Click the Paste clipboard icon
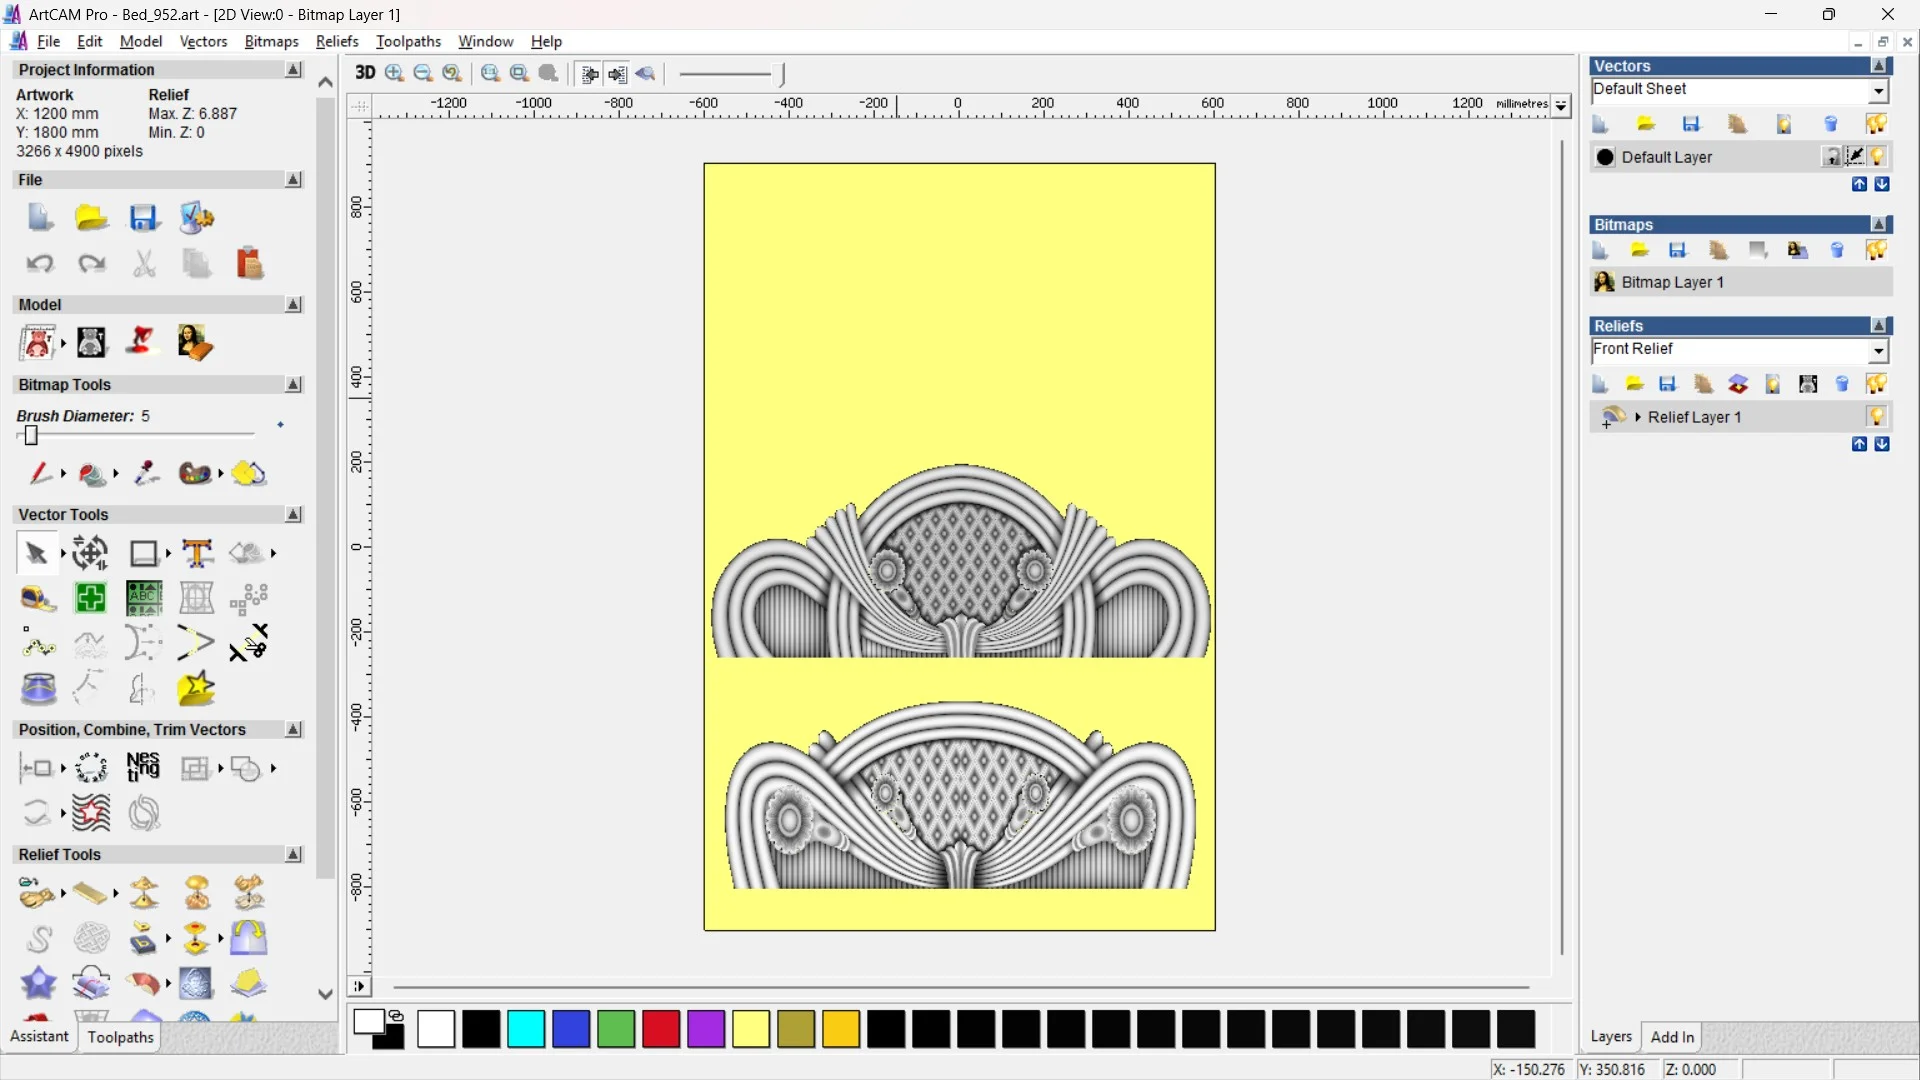This screenshot has height=1080, width=1920. click(249, 263)
